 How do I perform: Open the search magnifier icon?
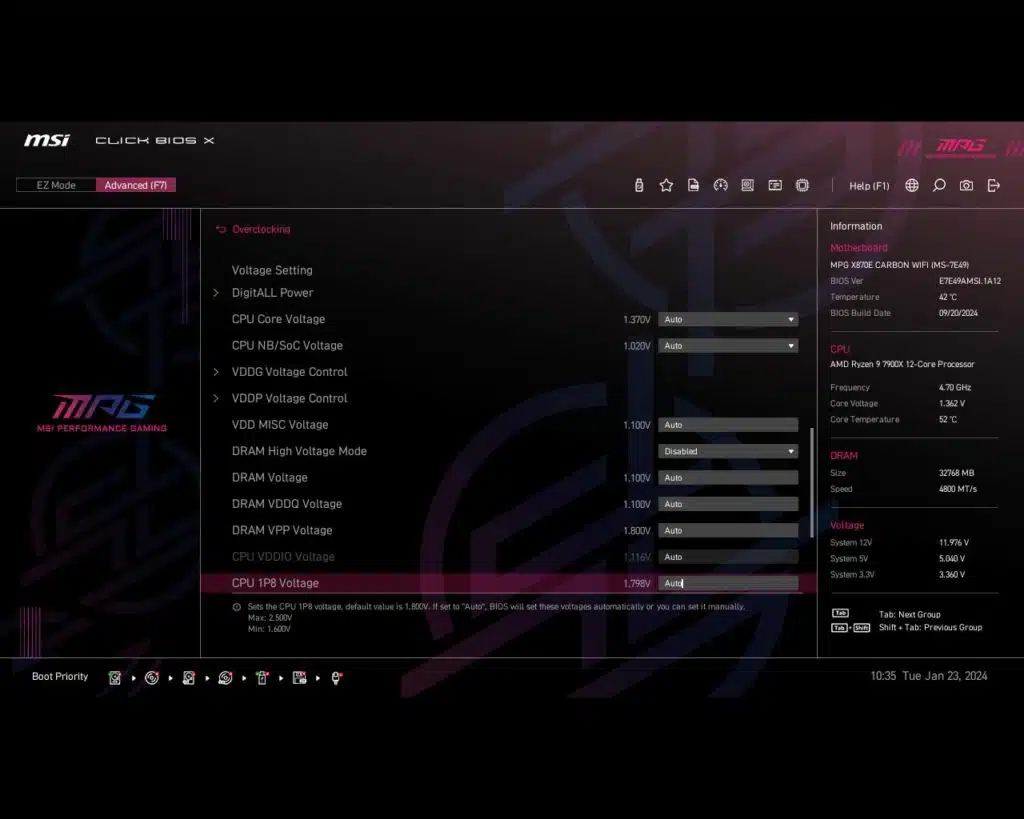point(939,185)
